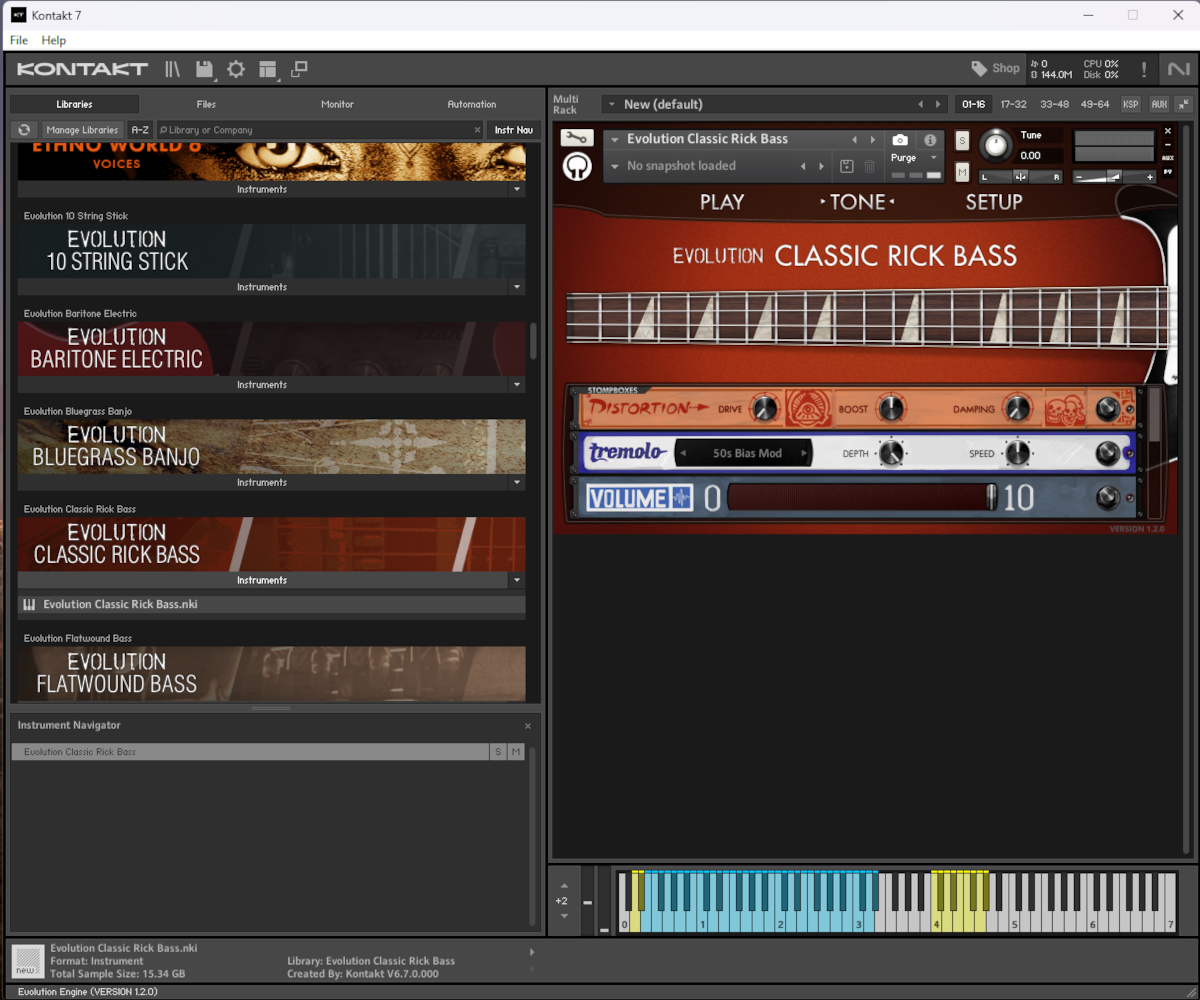
Task: Expand the Evolution 10 String Stick Instruments dropdown
Action: click(517, 287)
